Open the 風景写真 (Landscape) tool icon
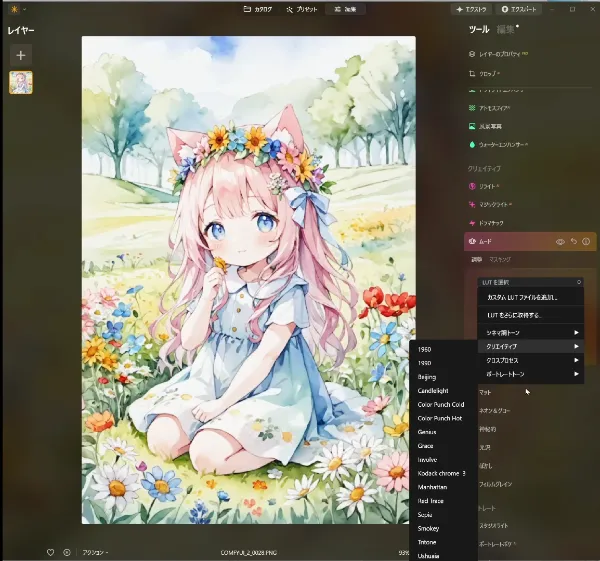This screenshot has width=600, height=561. point(472,126)
